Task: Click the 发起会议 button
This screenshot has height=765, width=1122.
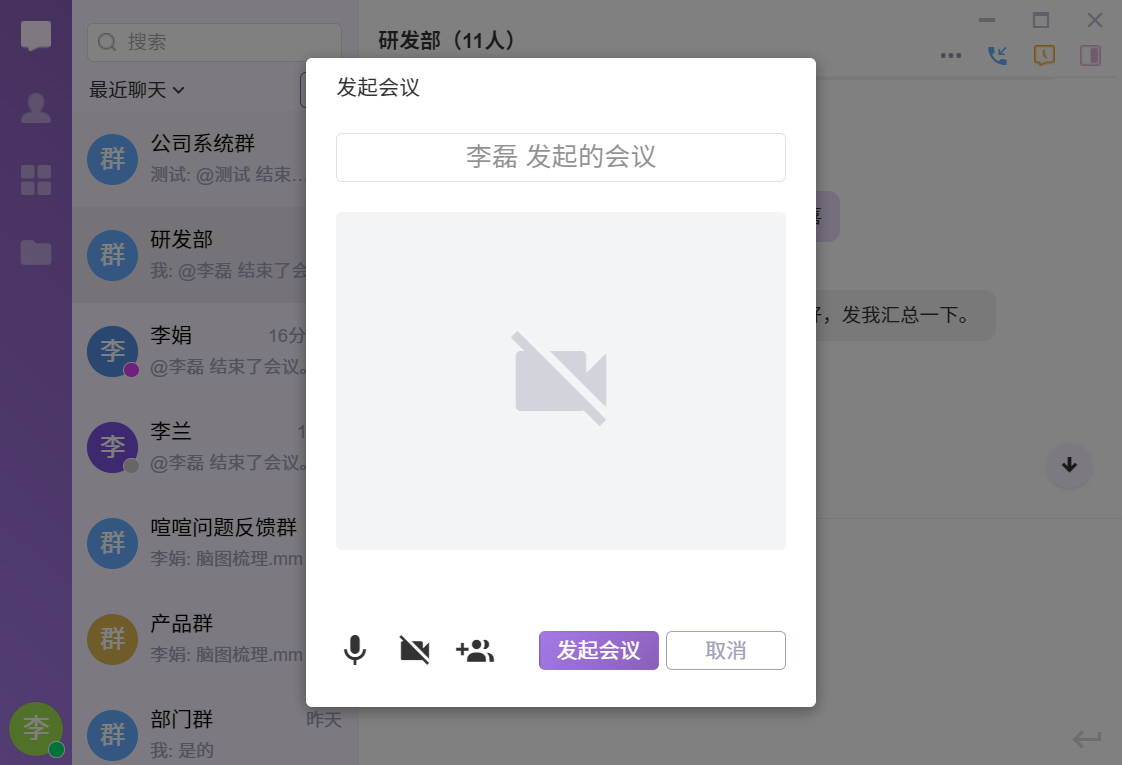Action: pyautogui.click(x=598, y=650)
